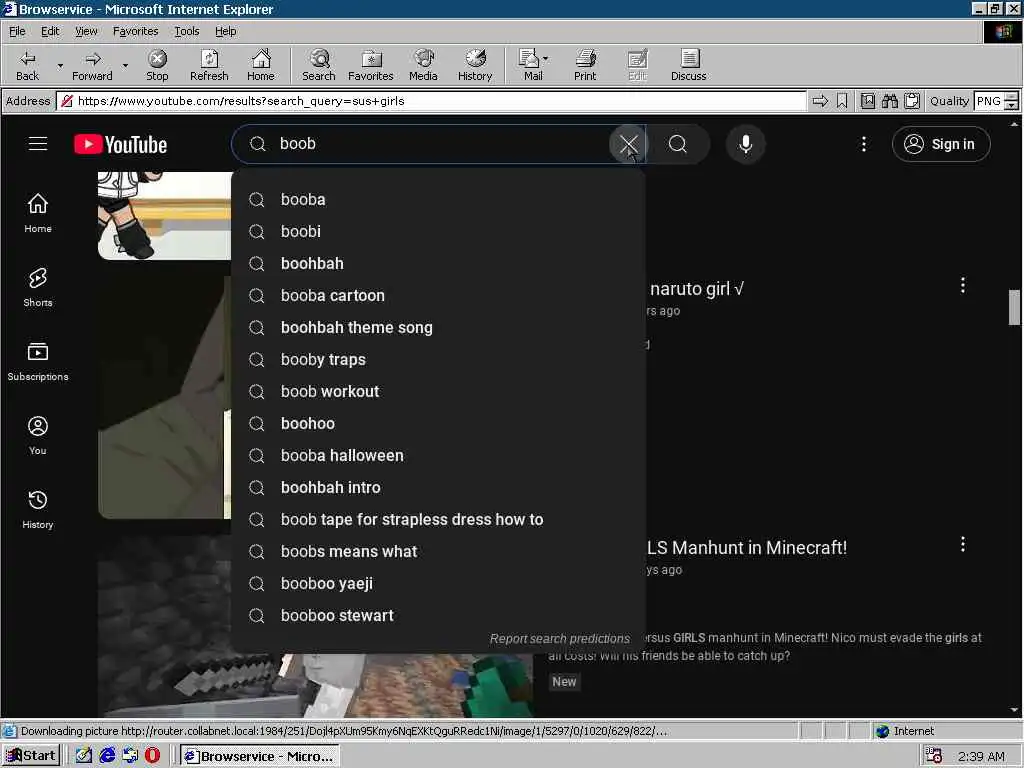Image resolution: width=1024 pixels, height=768 pixels.
Task: Select the 'boohbah' suggestion
Action: click(438, 263)
